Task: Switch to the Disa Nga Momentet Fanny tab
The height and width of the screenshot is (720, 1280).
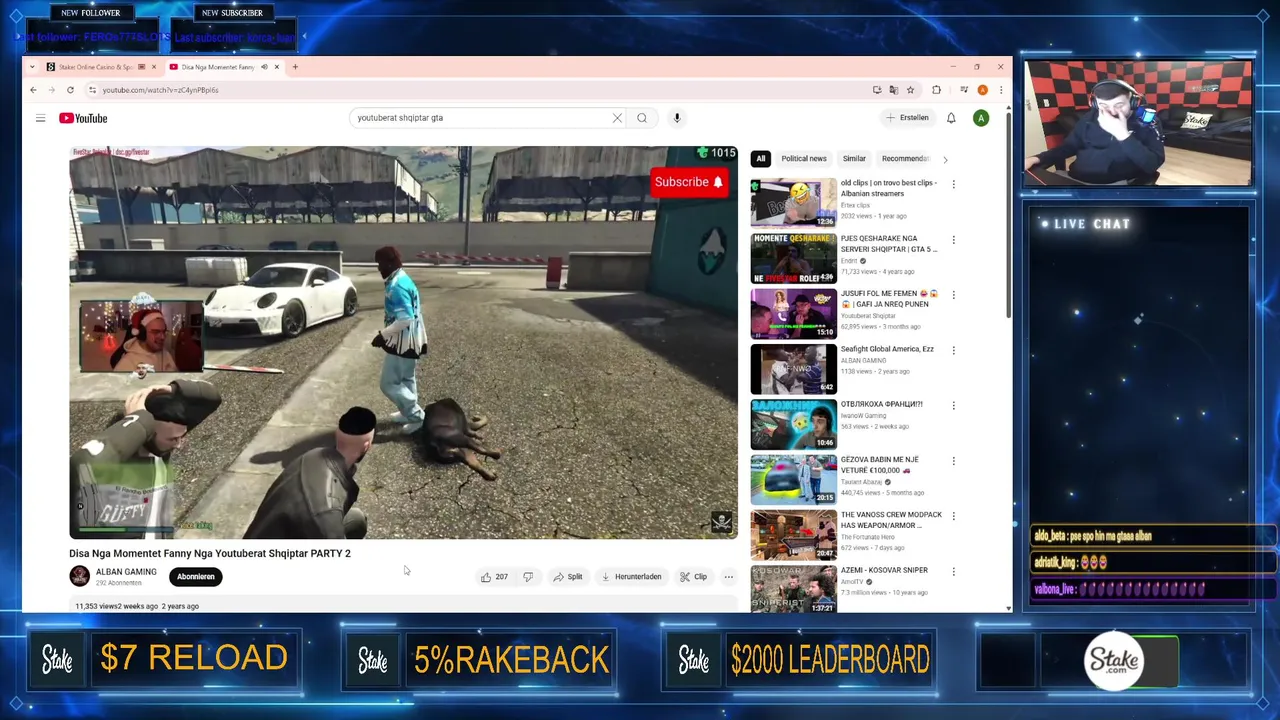Action: (x=215, y=67)
